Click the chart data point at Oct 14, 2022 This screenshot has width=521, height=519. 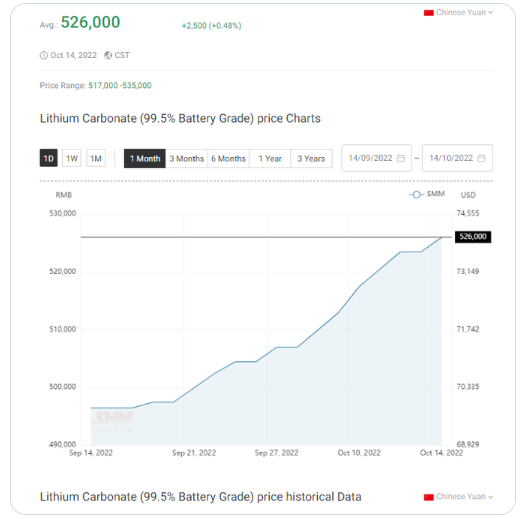[x=441, y=237]
